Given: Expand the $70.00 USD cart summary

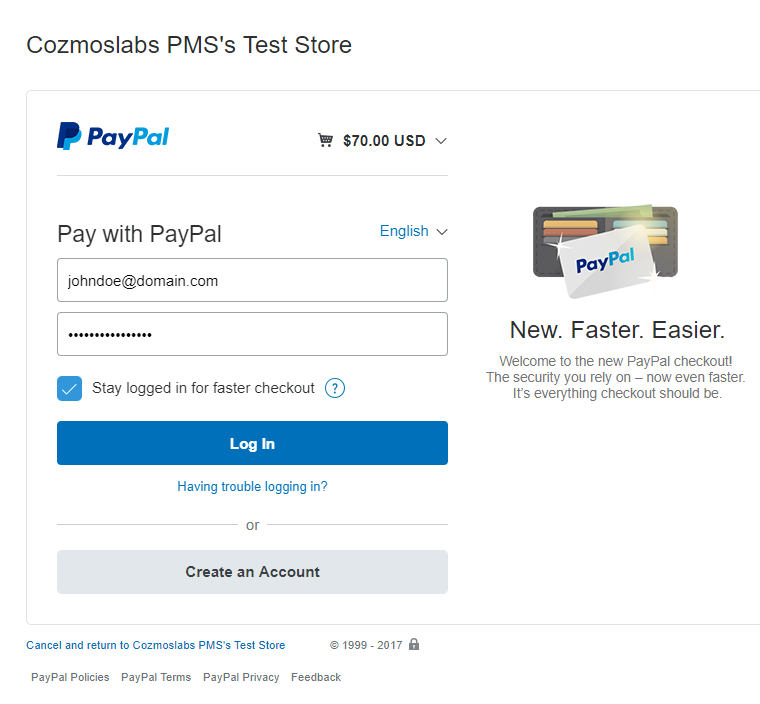Looking at the screenshot, I should [383, 141].
